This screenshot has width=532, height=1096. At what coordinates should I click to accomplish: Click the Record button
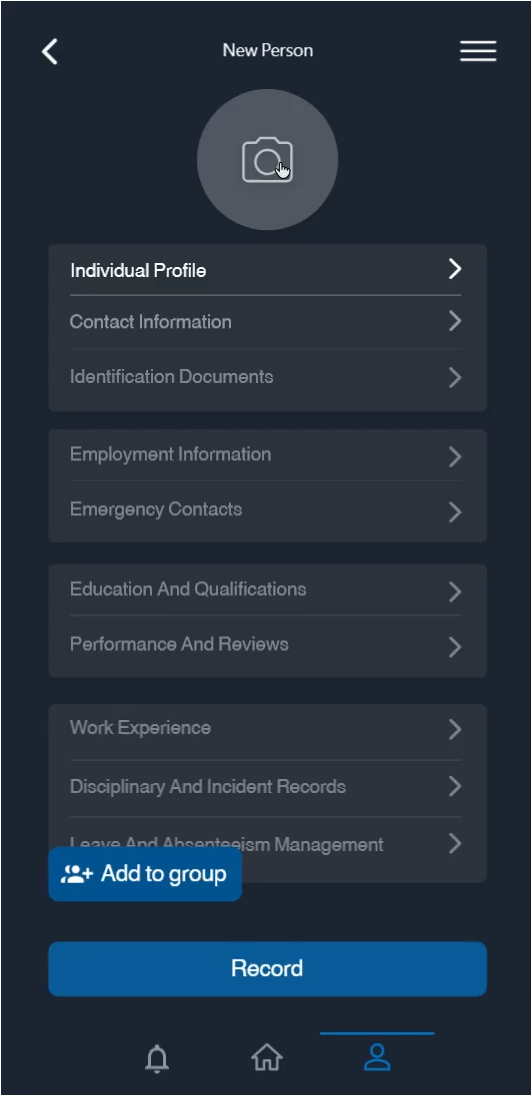[267, 969]
